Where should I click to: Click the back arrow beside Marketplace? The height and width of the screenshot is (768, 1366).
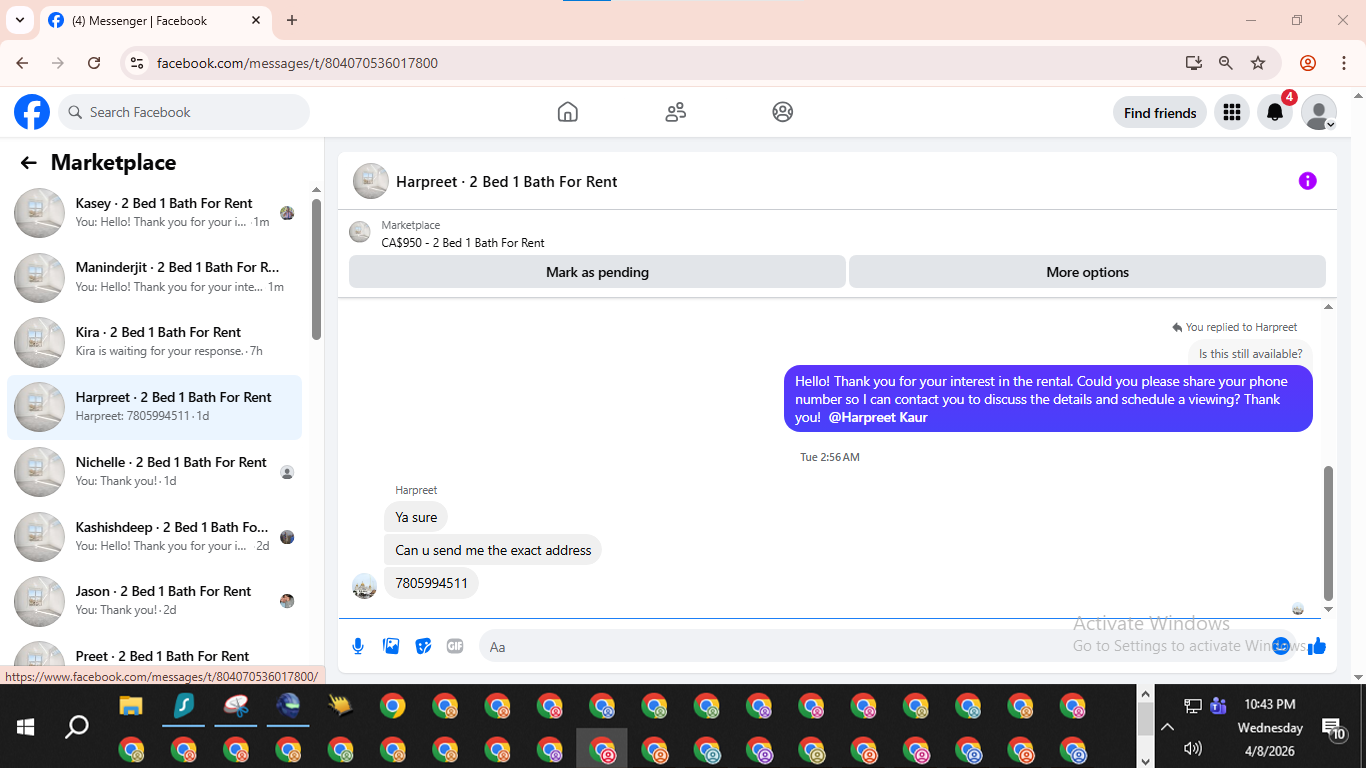(x=29, y=163)
